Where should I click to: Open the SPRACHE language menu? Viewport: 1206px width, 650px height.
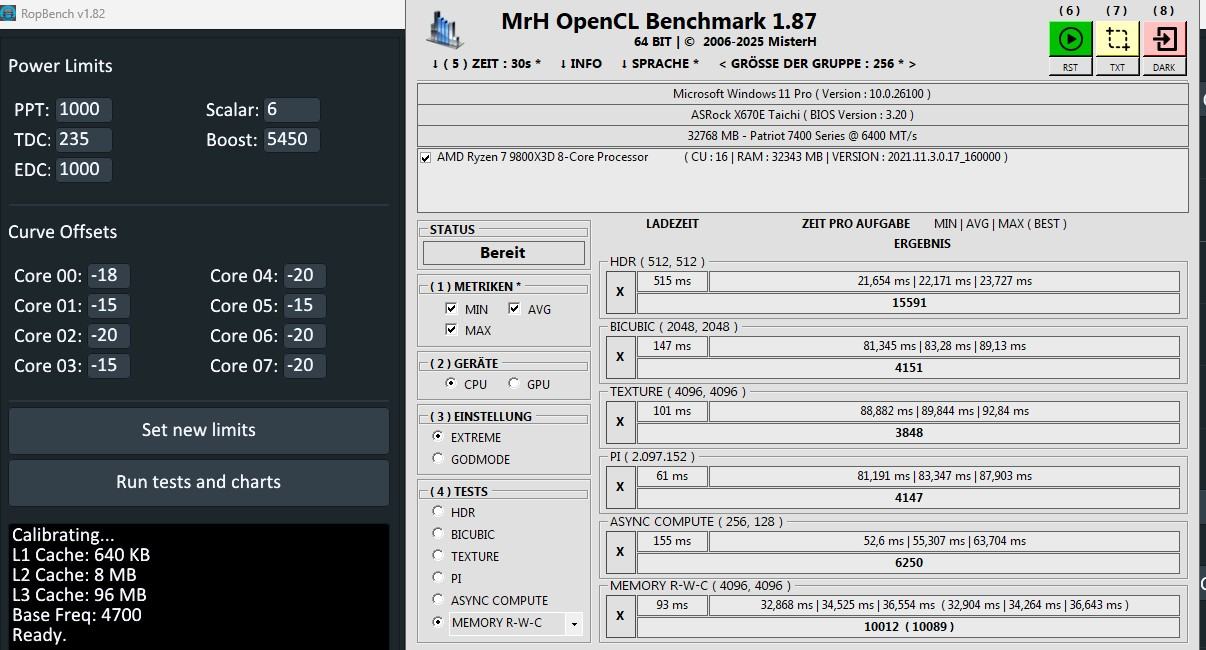(x=660, y=63)
